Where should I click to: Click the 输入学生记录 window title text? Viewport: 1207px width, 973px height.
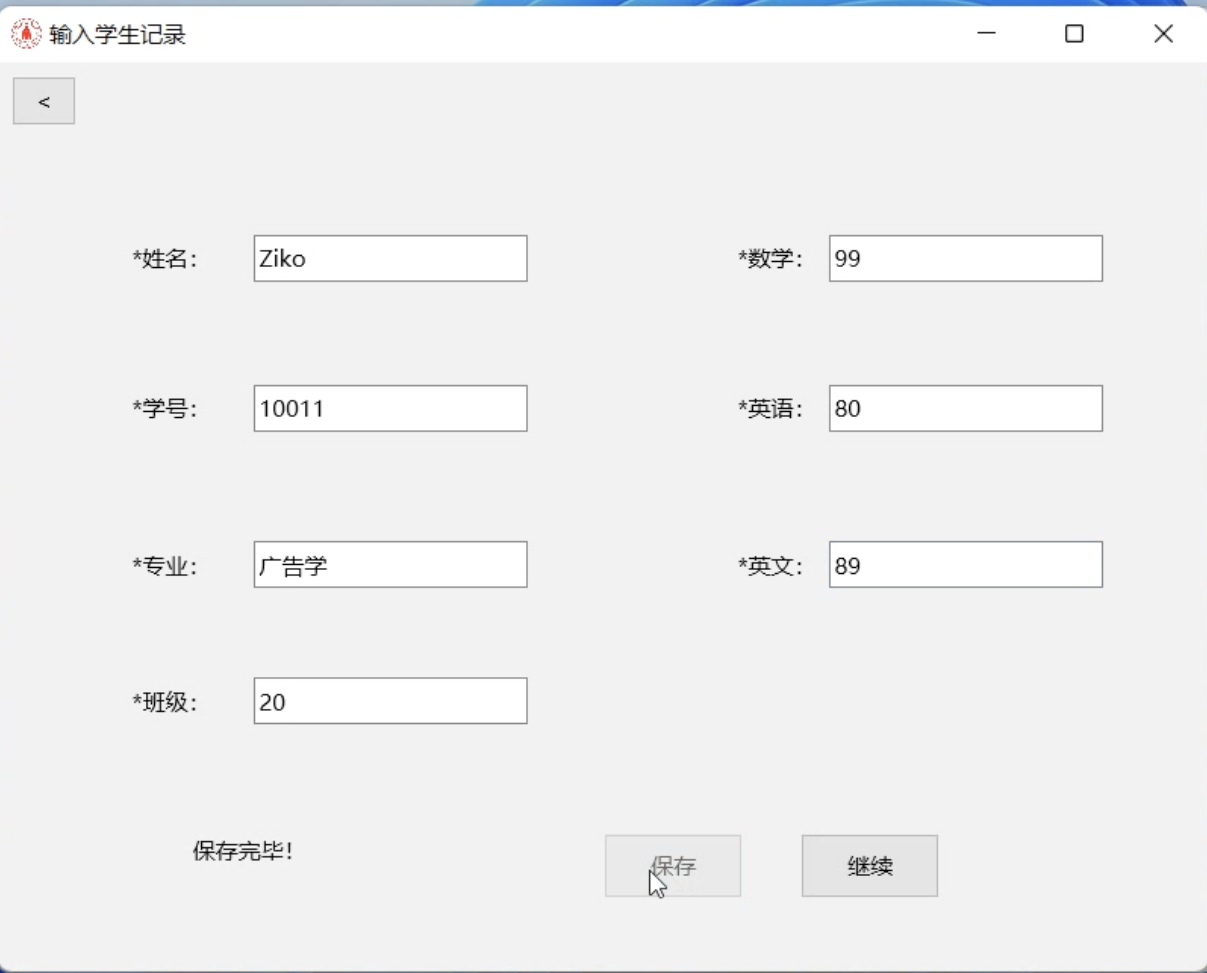tap(117, 36)
